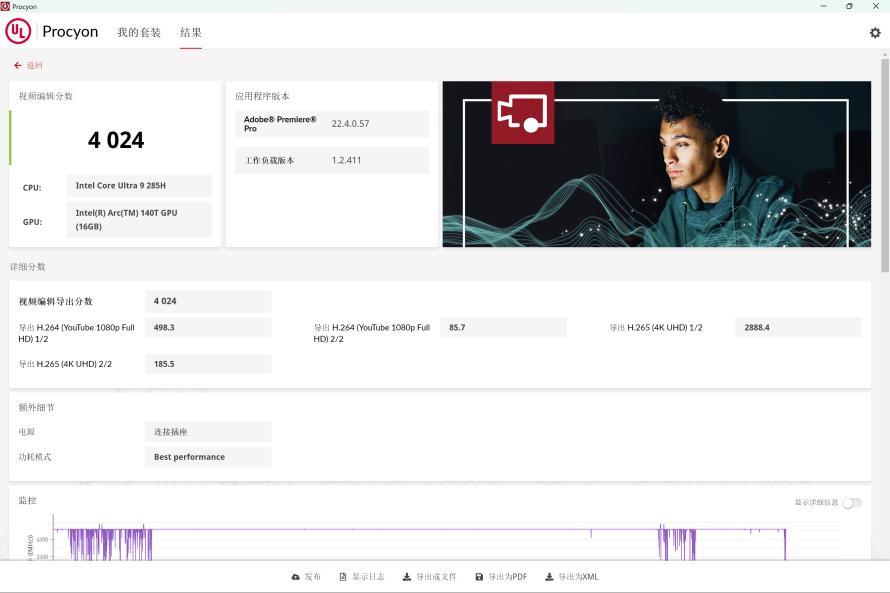Click the H.265 1/2 value 2888.4
The height and width of the screenshot is (593, 890).
click(x=799, y=327)
